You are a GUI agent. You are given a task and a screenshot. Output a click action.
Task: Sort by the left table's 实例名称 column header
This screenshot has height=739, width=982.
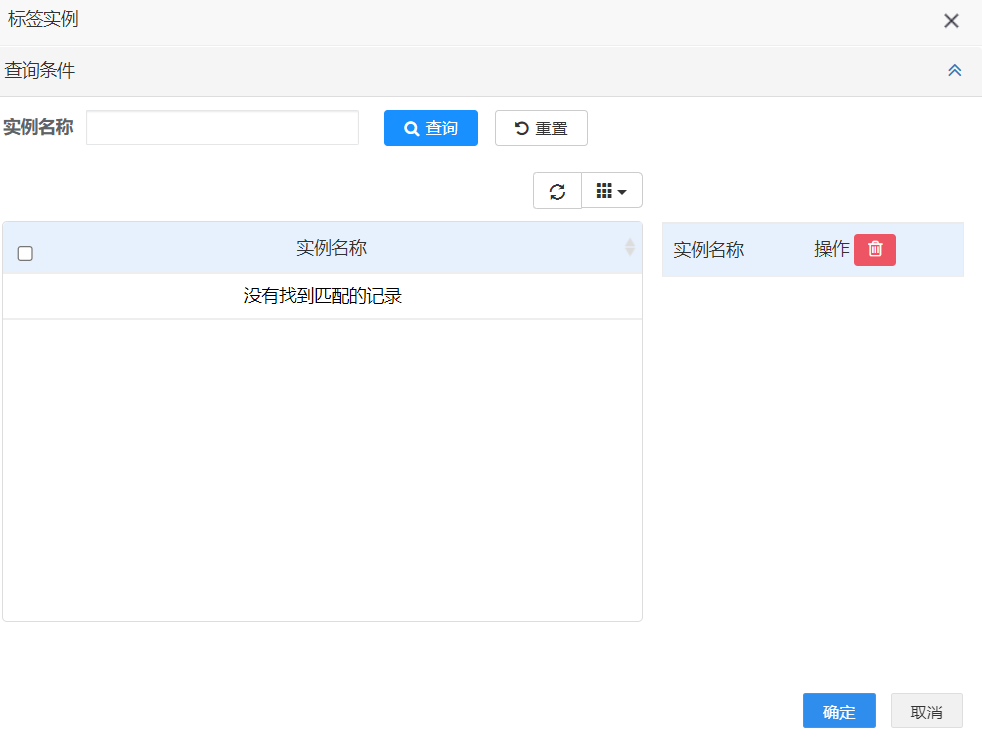pyautogui.click(x=331, y=248)
